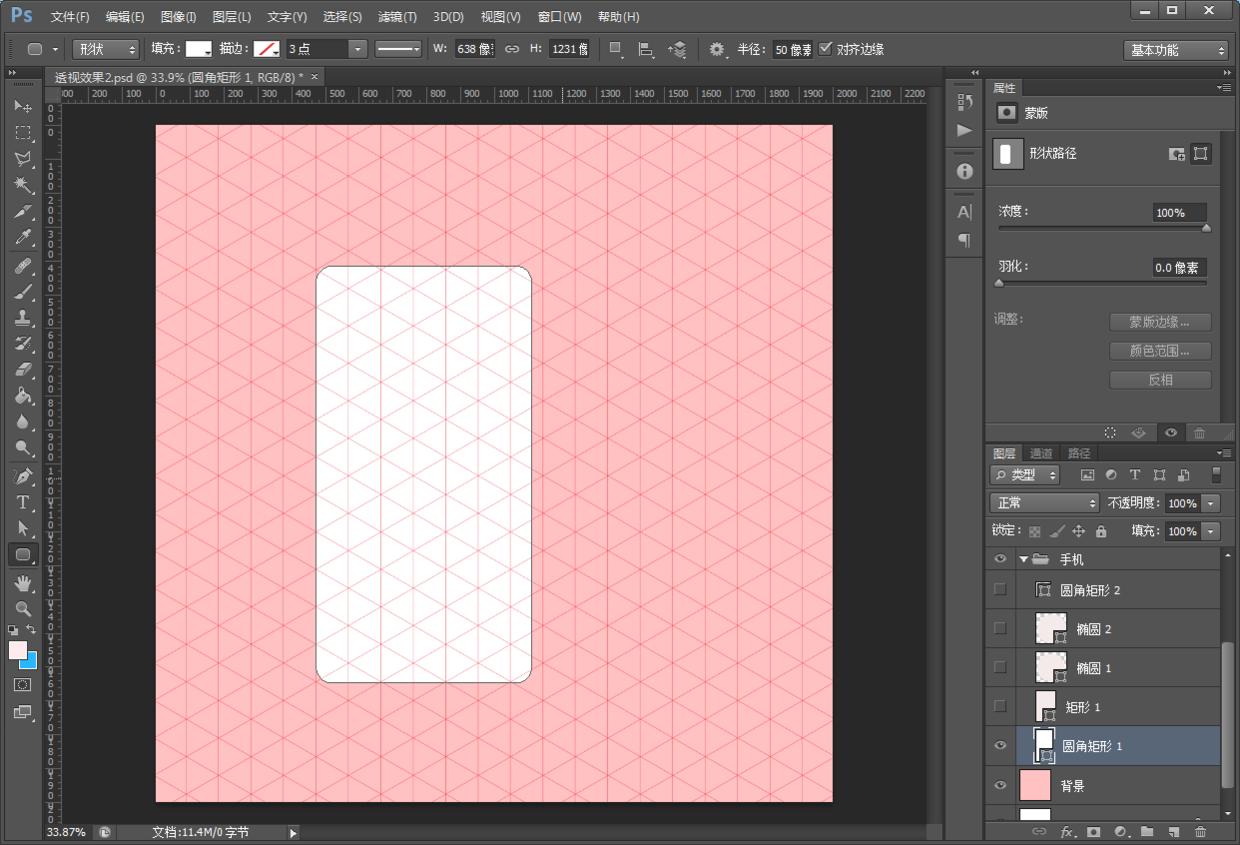The height and width of the screenshot is (845, 1240).
Task: Click the 反相 button
Action: (x=1160, y=380)
